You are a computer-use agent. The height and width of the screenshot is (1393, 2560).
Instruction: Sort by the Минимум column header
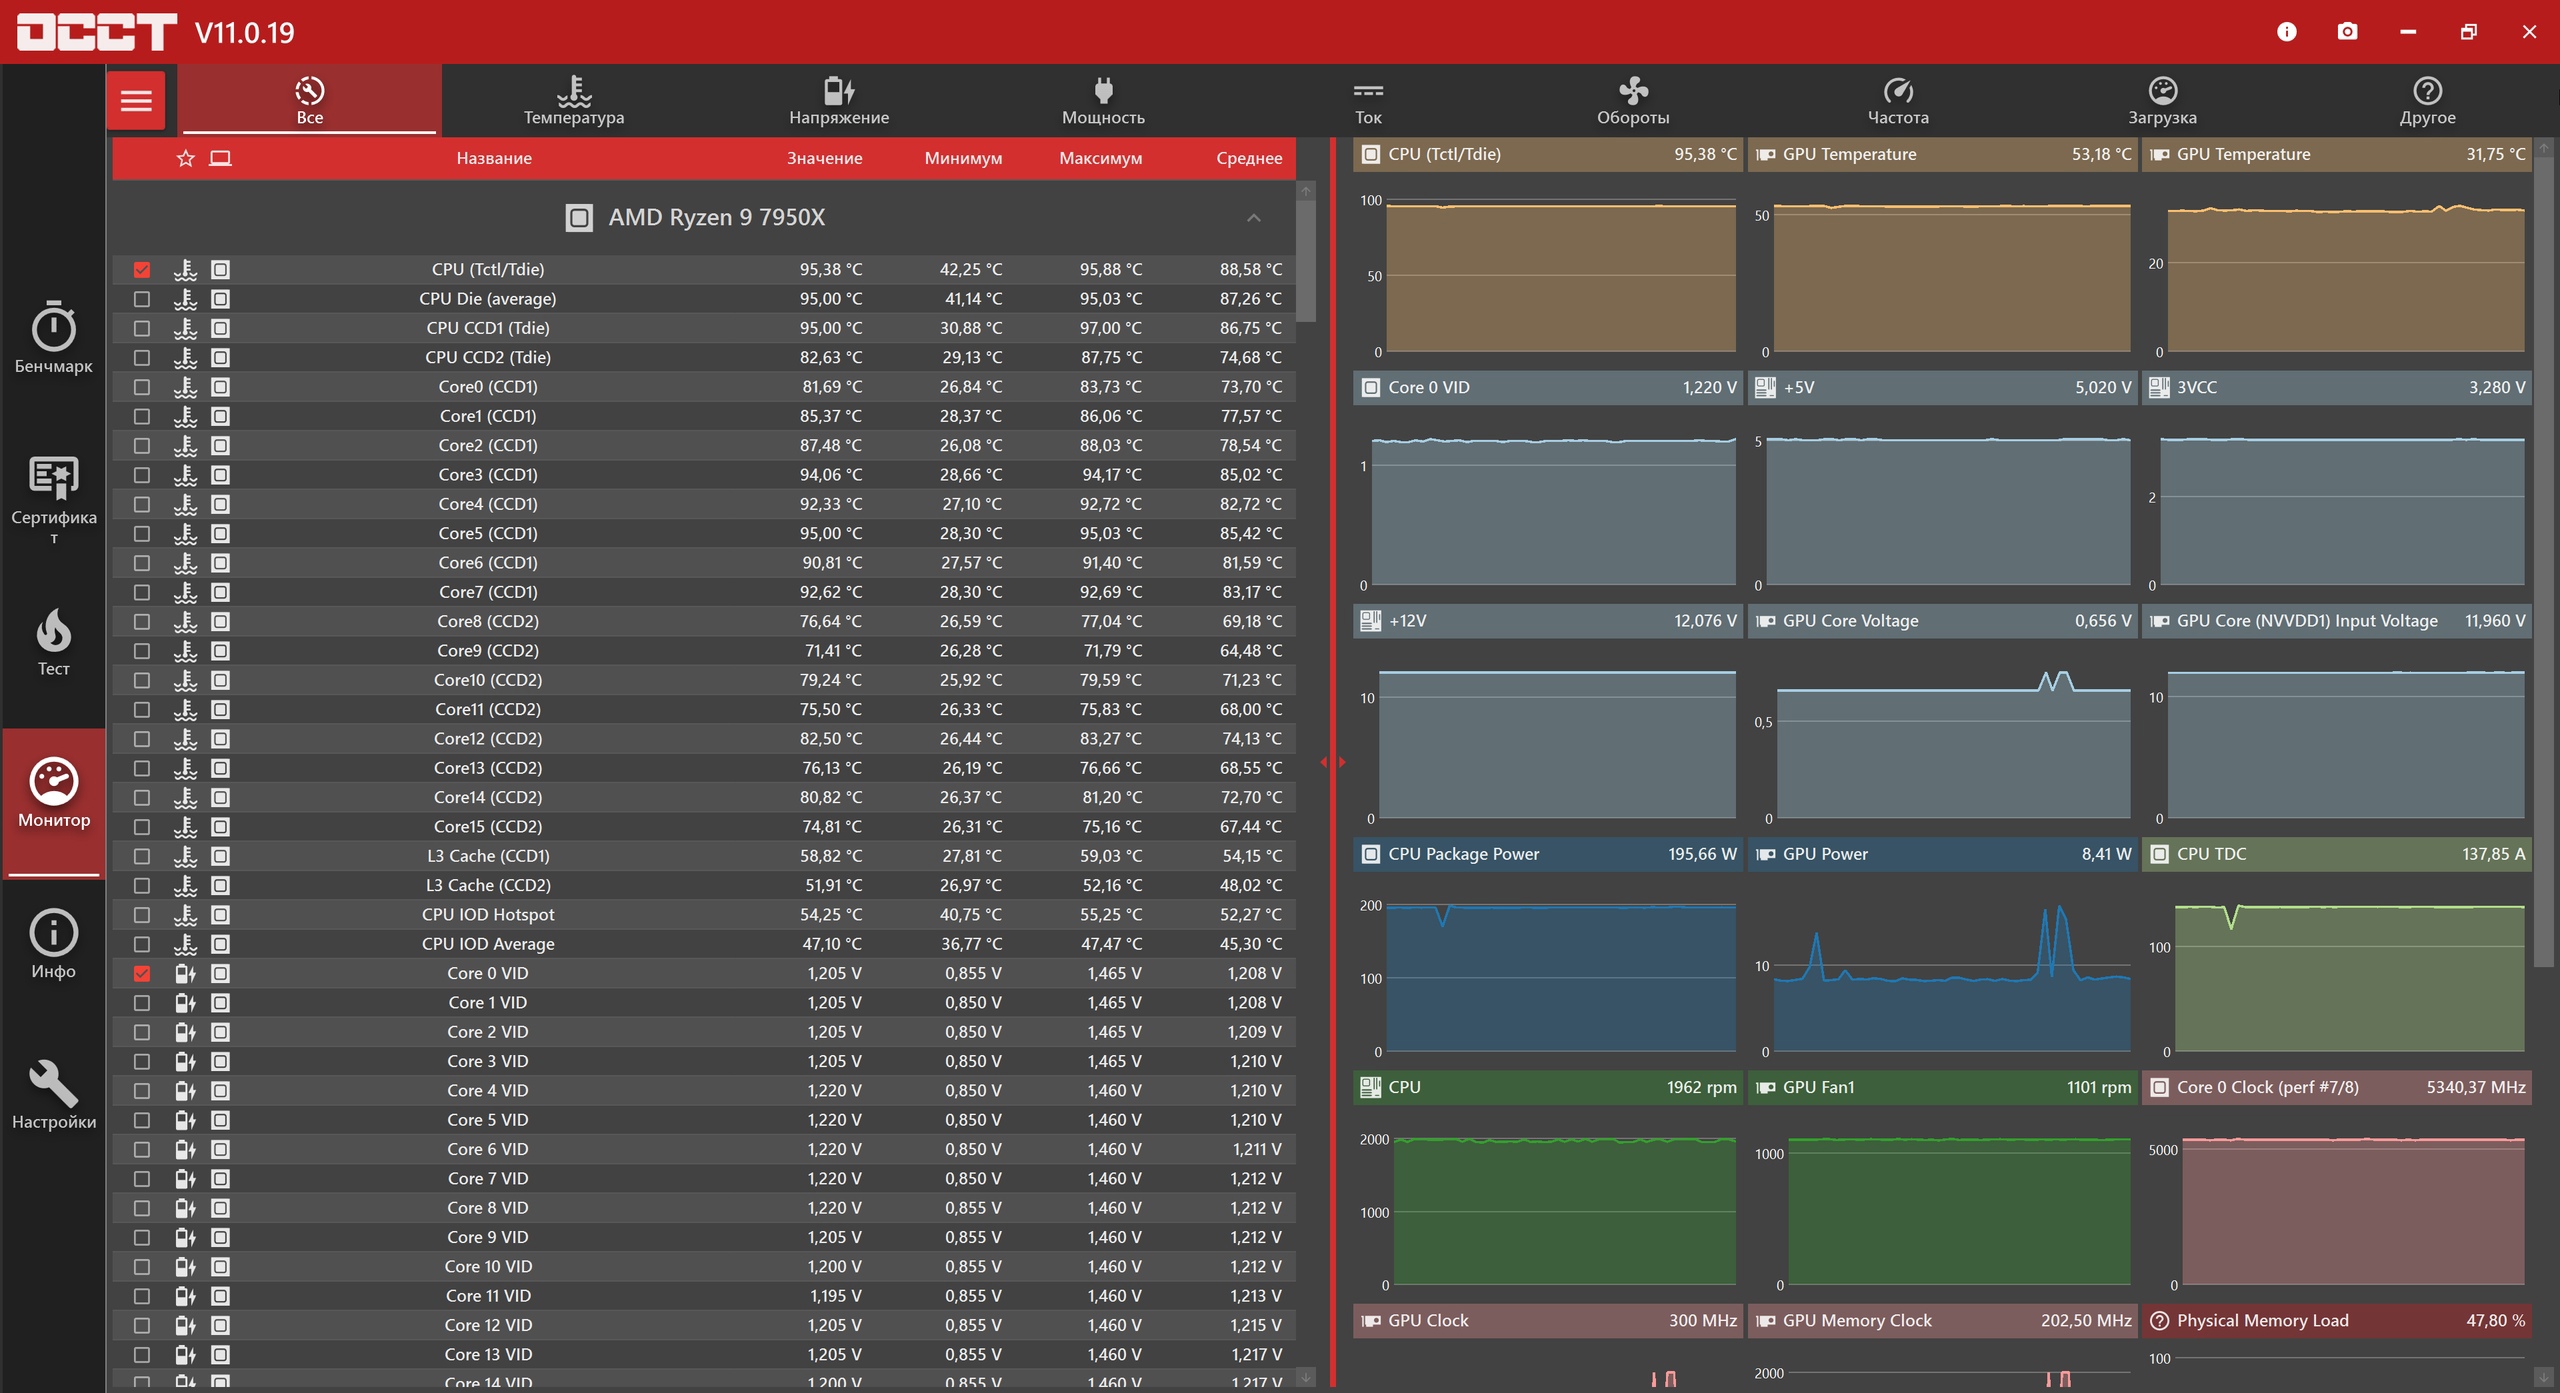(963, 158)
